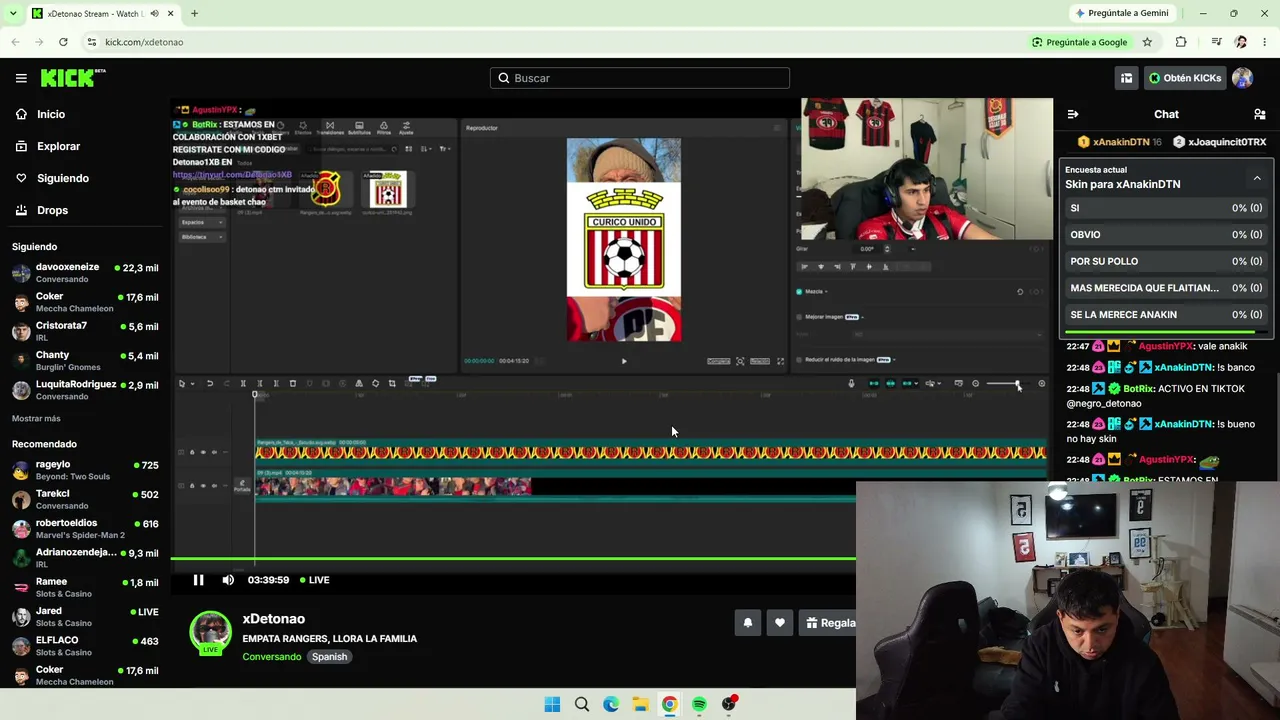
Task: Vote OBVIO in the poll
Action: click(x=1166, y=235)
